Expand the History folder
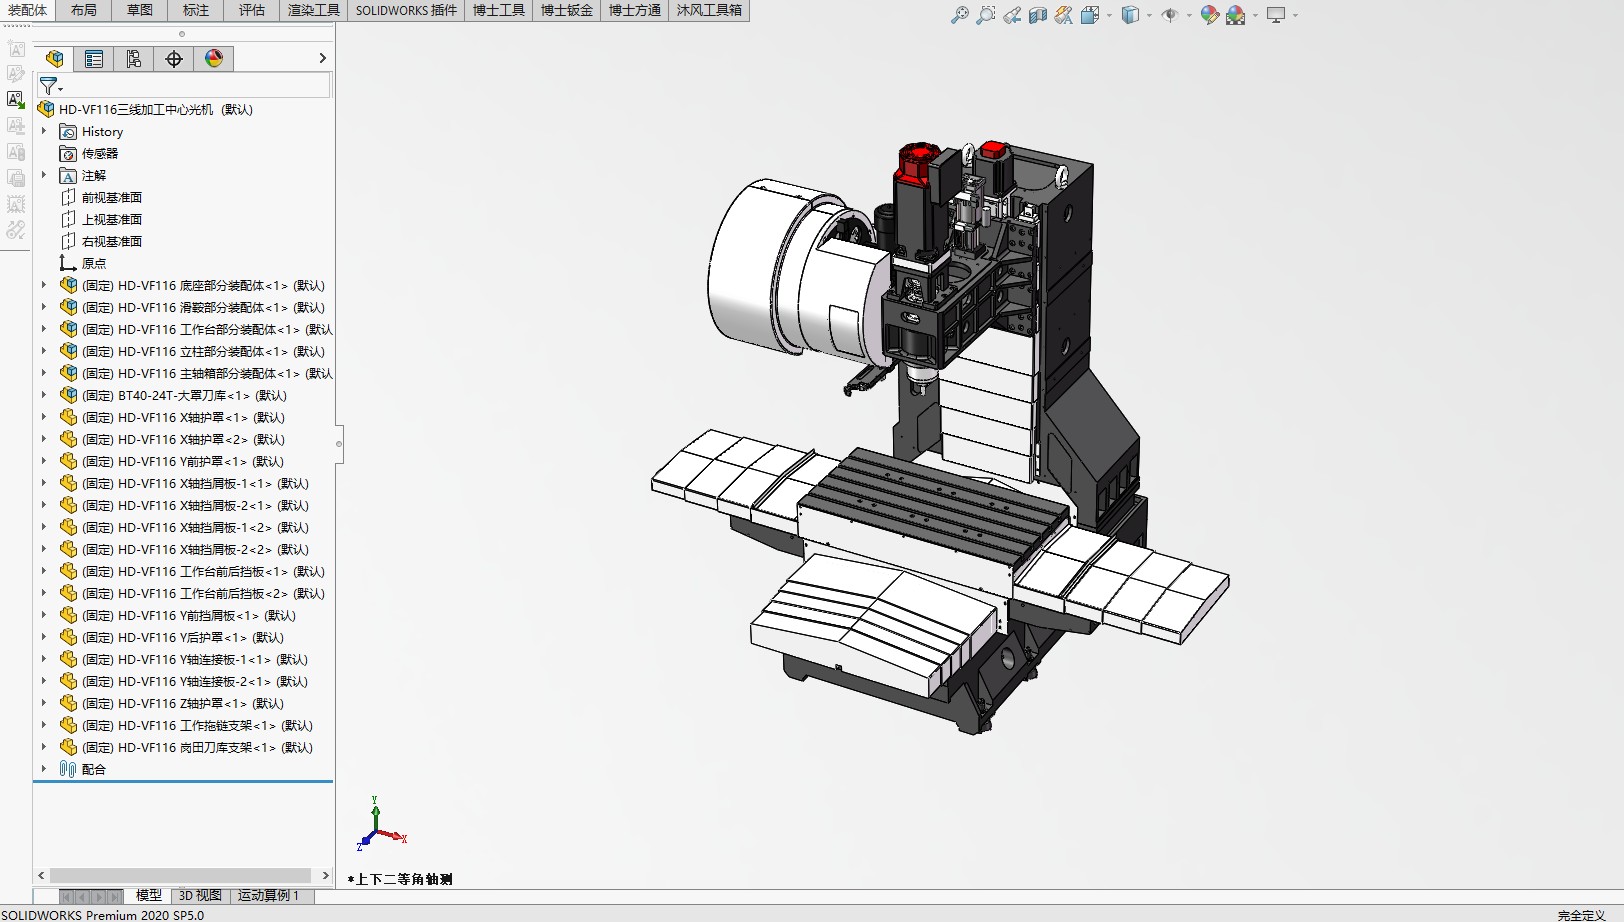This screenshot has width=1624, height=922. [x=43, y=131]
